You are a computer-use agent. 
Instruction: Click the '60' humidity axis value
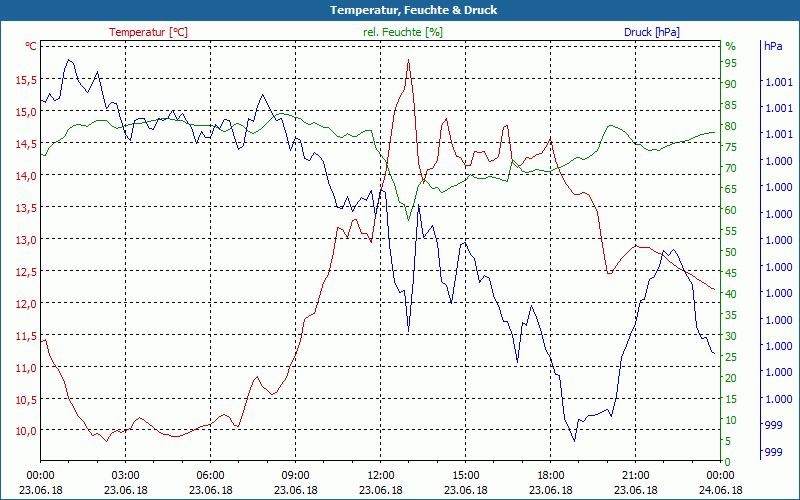point(731,210)
